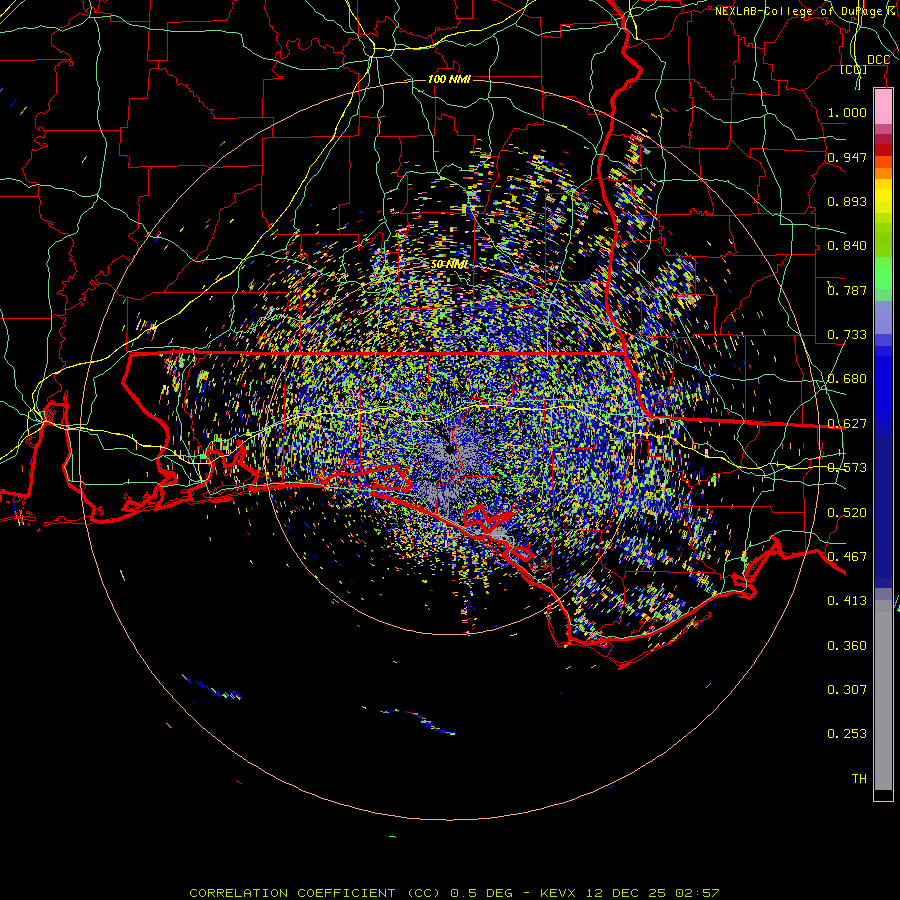This screenshot has height=900, width=900.
Task: Select the 0.467 legend value
Action: click(847, 557)
